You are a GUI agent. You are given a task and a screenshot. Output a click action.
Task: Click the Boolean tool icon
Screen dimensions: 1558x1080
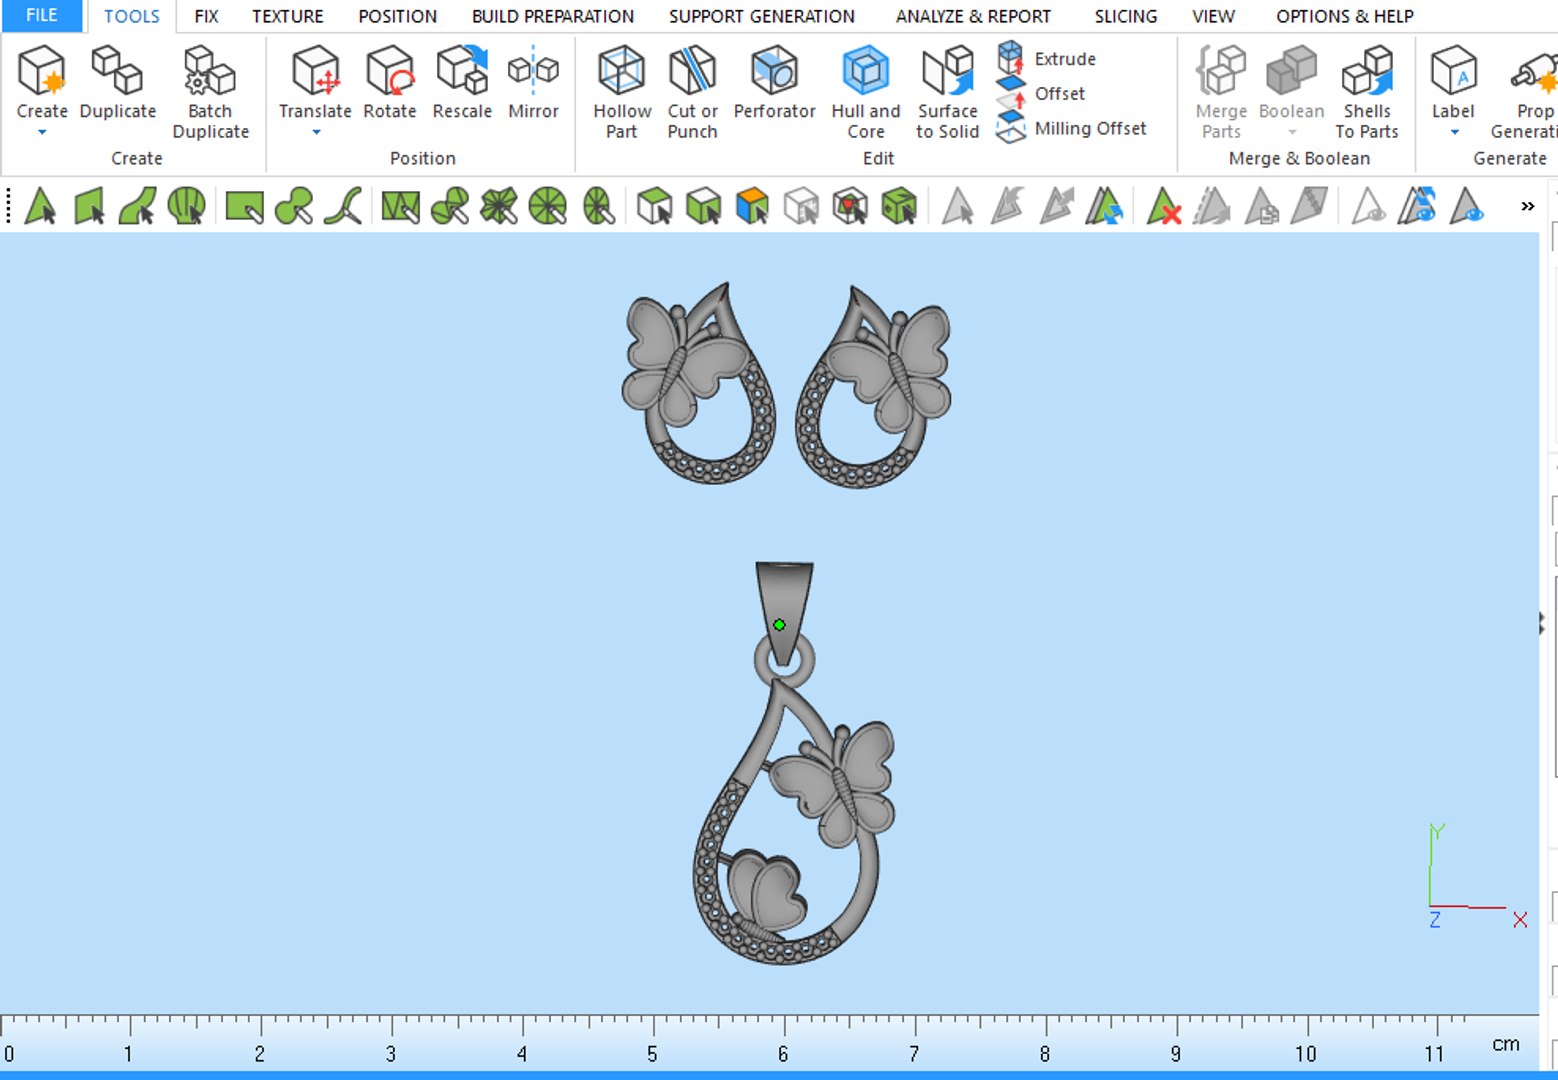click(1291, 70)
